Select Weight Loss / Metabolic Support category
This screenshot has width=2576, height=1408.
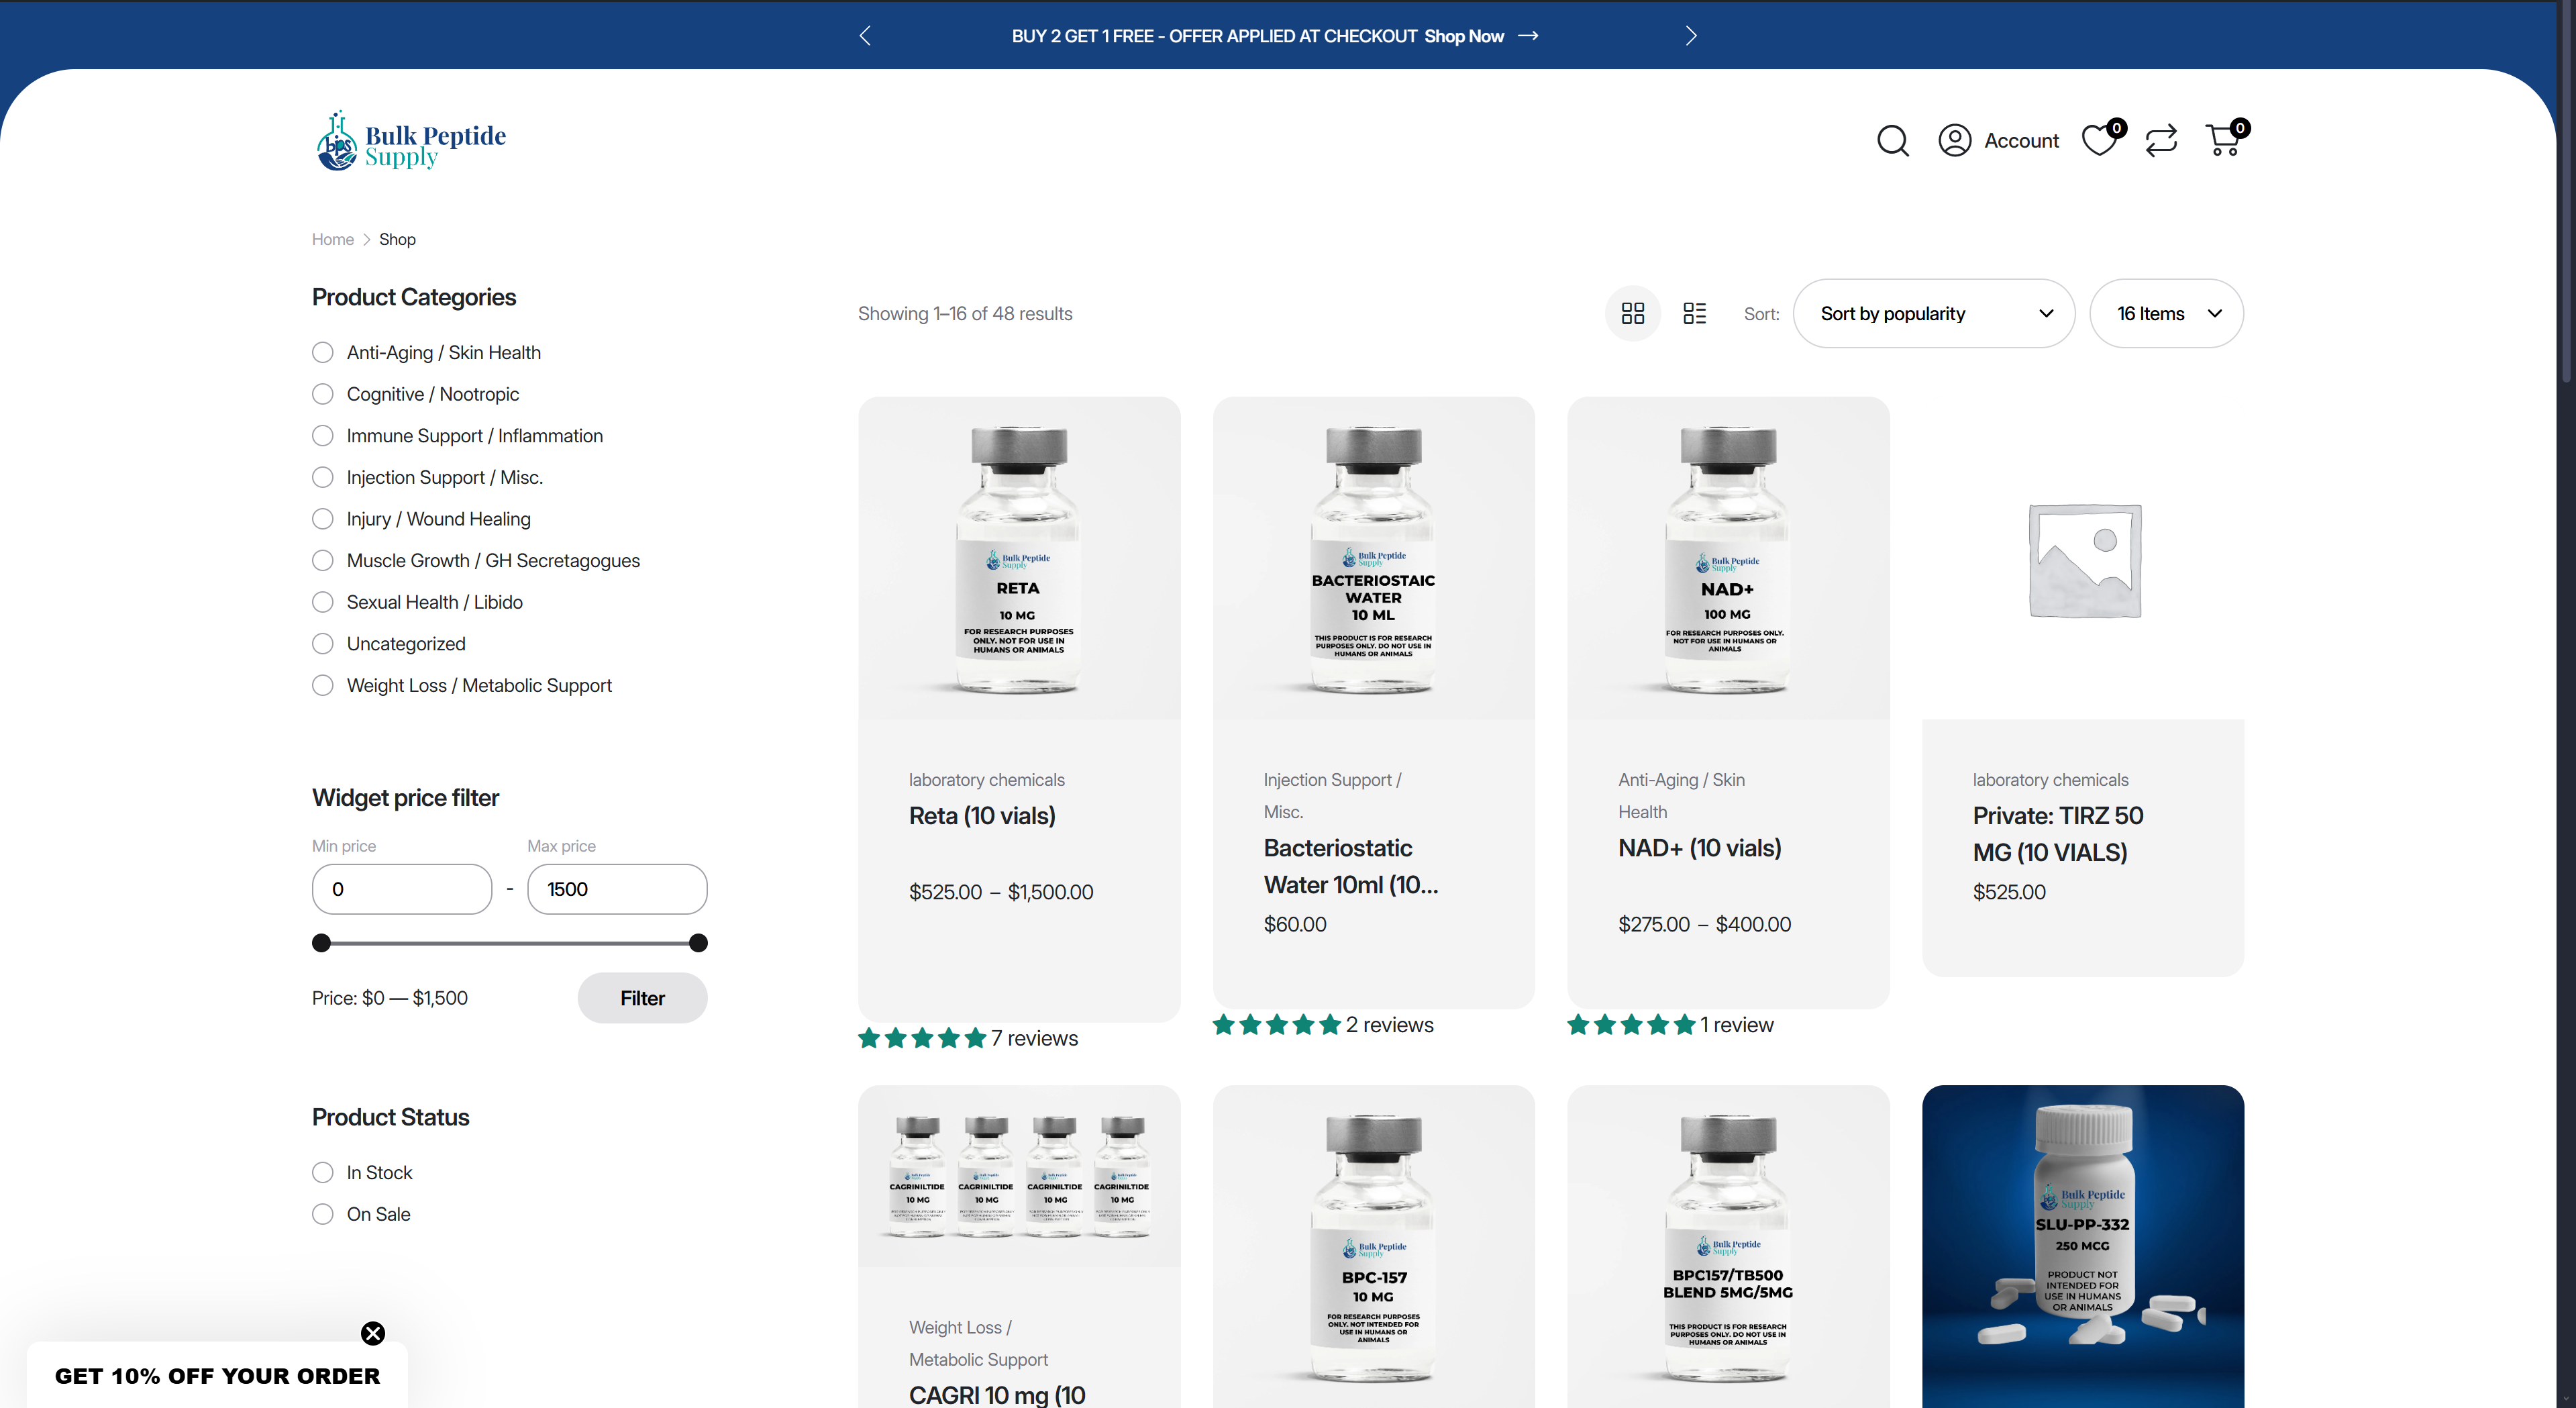[x=323, y=686]
